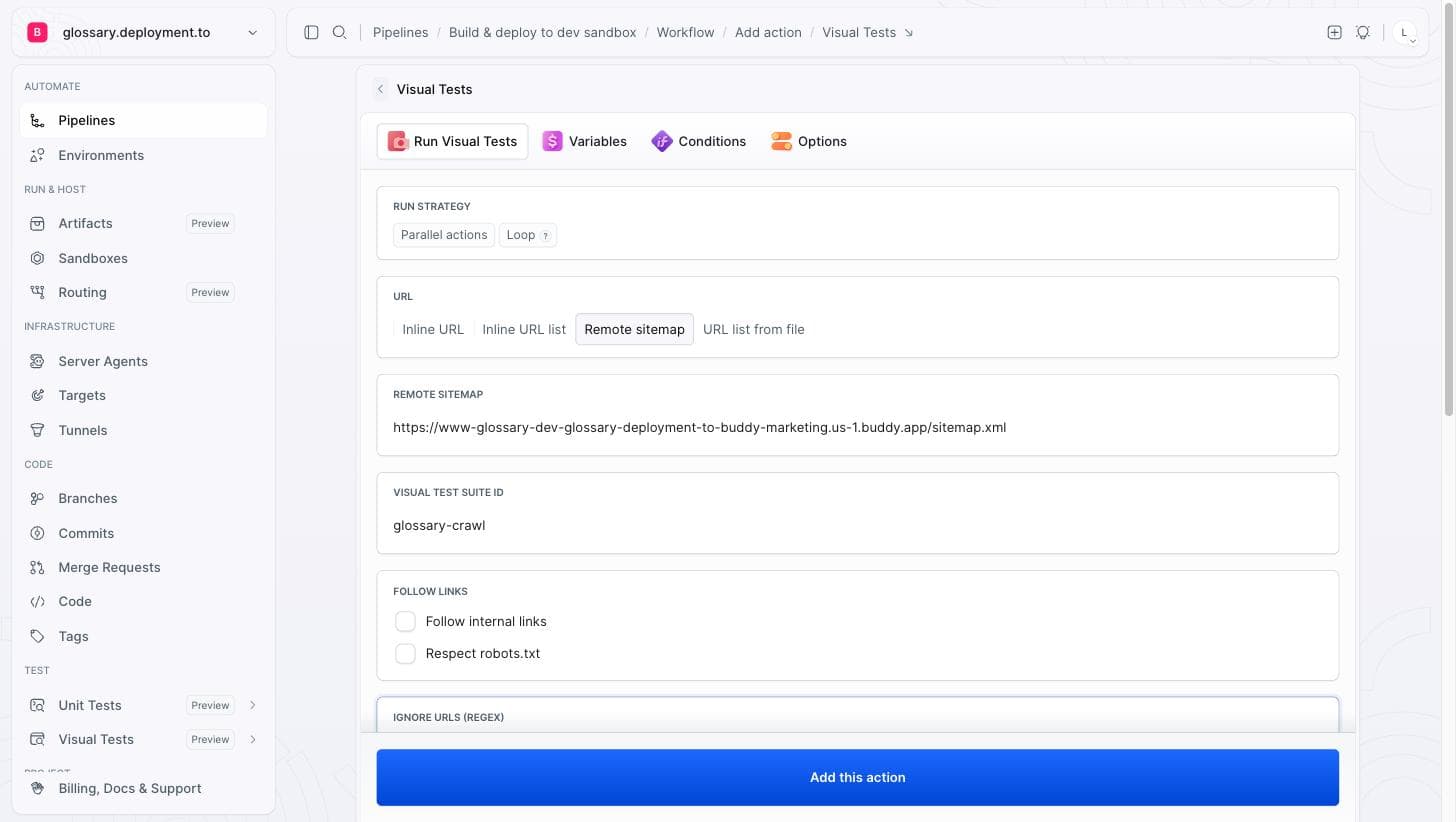Click the plus icon in top bar
The height and width of the screenshot is (822, 1456).
click(x=1334, y=32)
